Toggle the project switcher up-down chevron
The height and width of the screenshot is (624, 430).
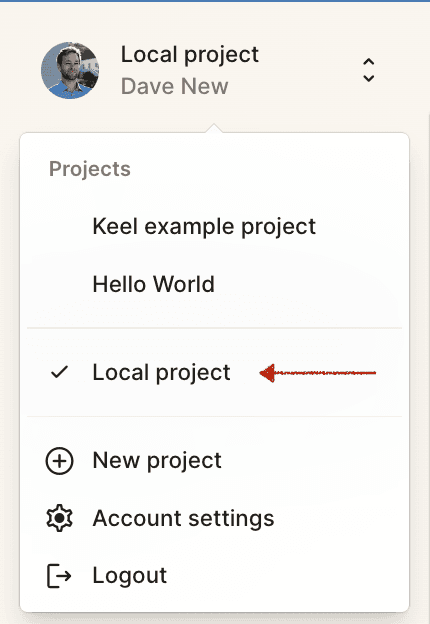[x=369, y=70]
